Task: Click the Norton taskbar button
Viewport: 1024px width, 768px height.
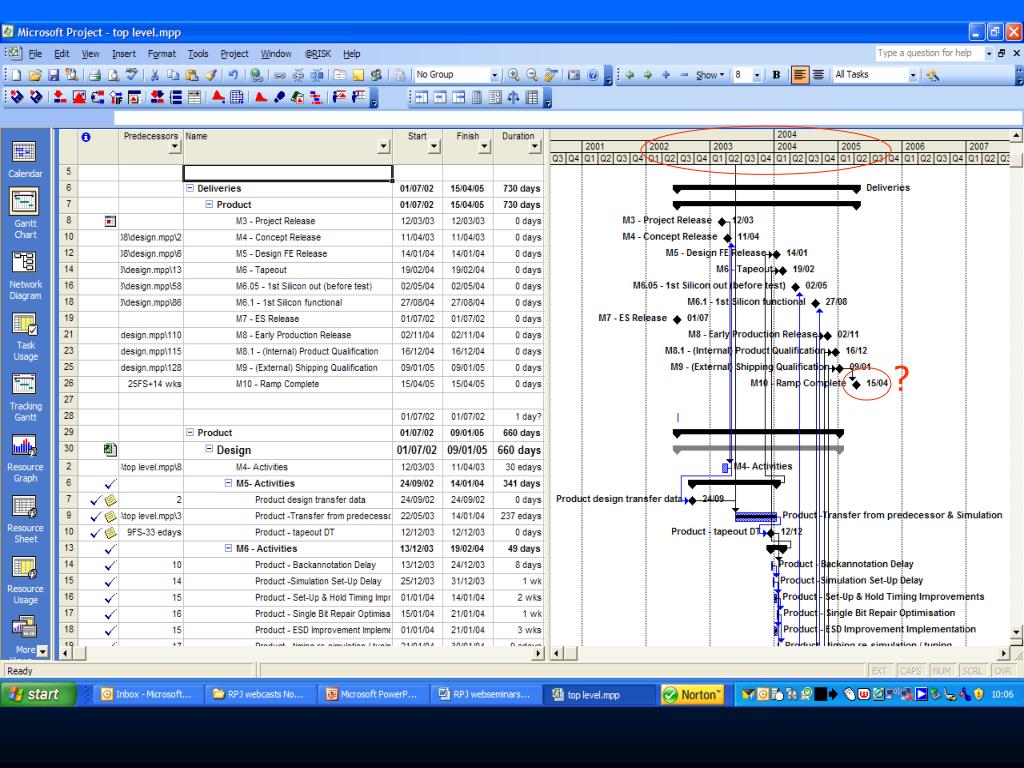Action: 693,694
